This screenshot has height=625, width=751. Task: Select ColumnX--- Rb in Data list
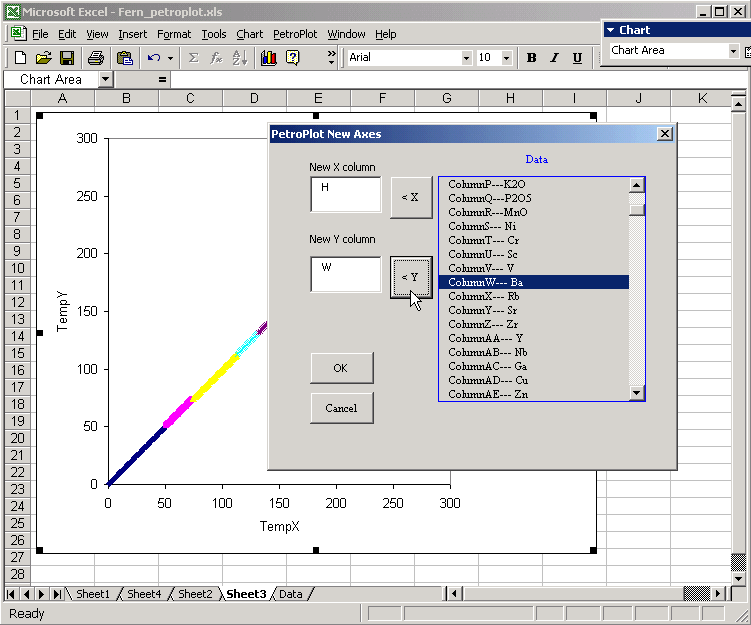point(534,296)
